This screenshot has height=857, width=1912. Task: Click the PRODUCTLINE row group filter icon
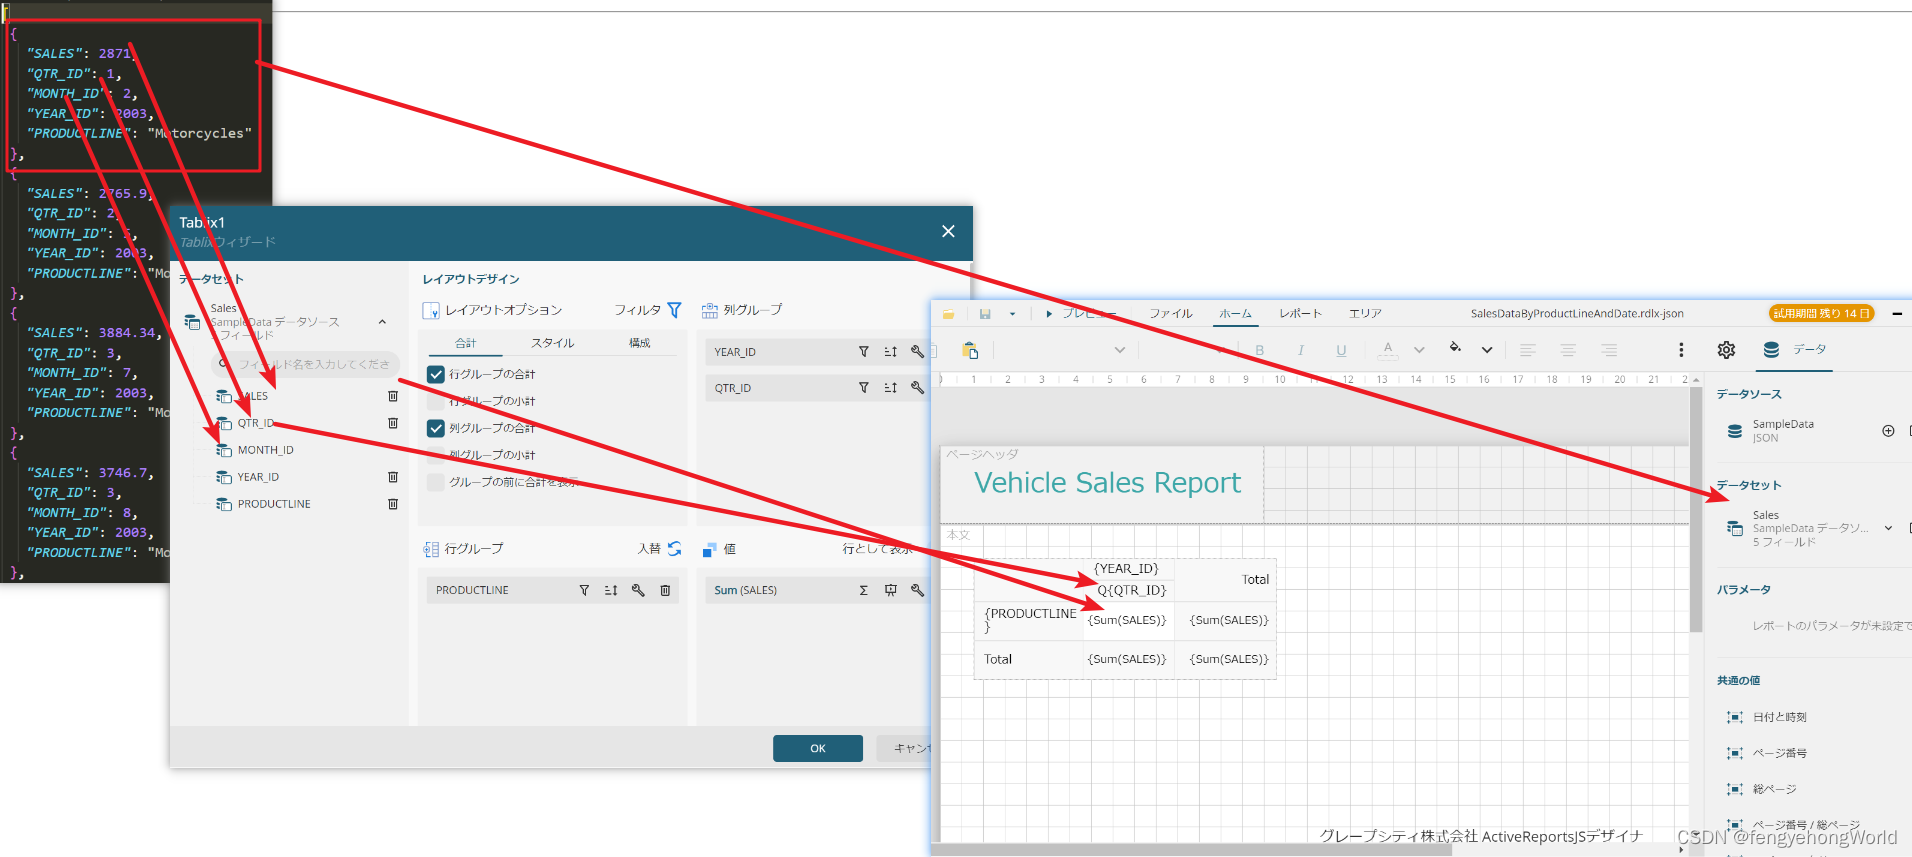coord(584,591)
